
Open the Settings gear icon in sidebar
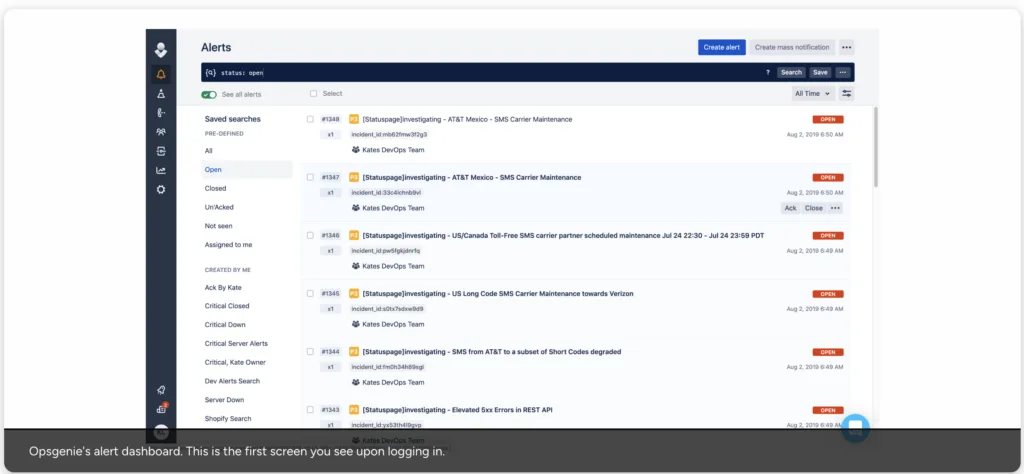(161, 189)
